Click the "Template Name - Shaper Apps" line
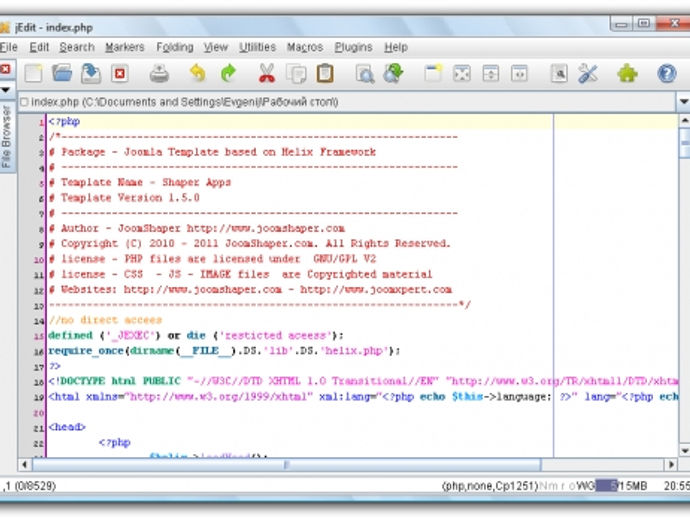The width and height of the screenshot is (690, 518). (140, 182)
